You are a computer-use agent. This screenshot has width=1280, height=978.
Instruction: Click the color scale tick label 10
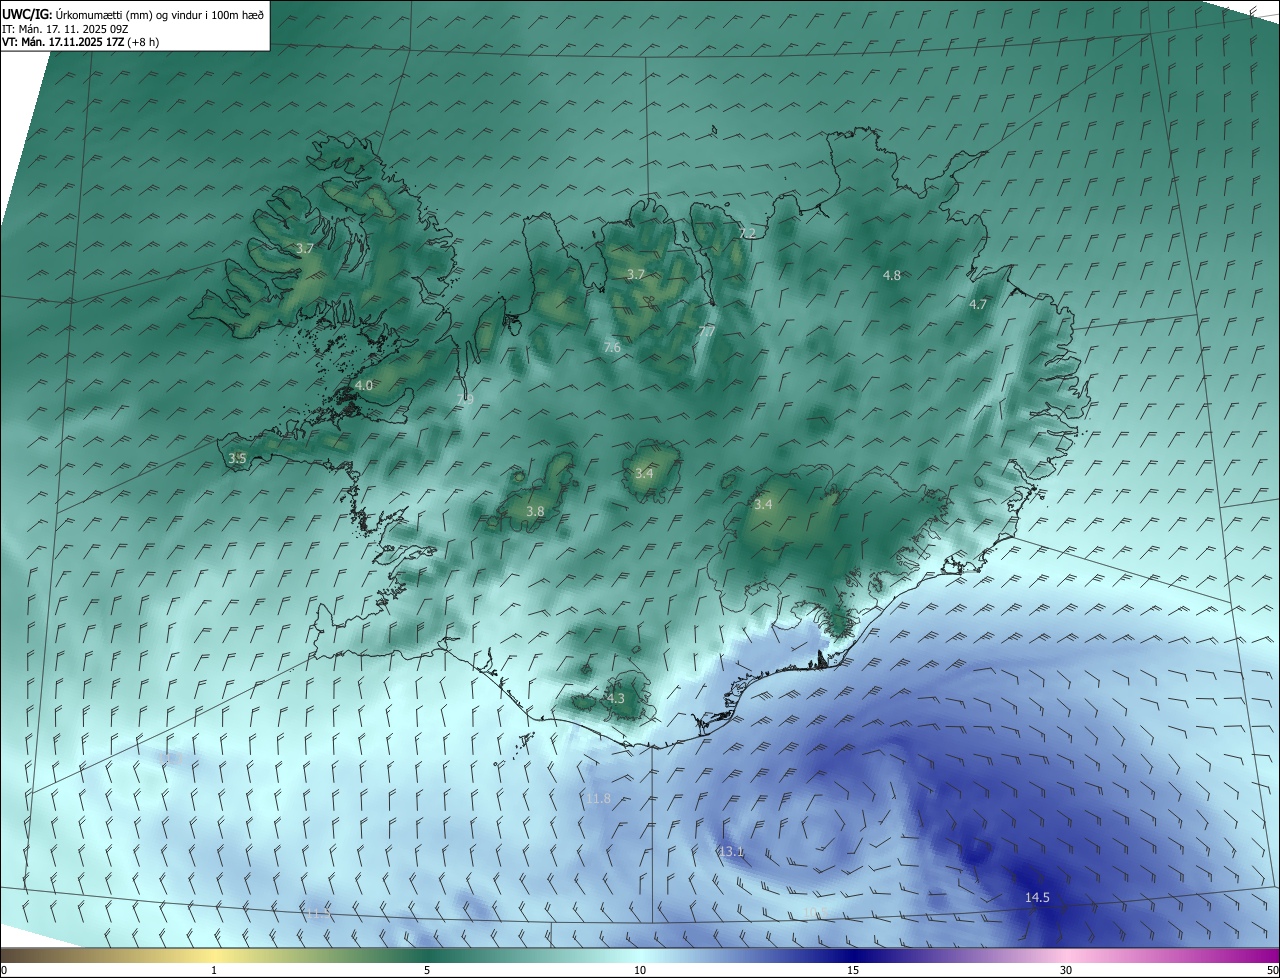(640, 970)
